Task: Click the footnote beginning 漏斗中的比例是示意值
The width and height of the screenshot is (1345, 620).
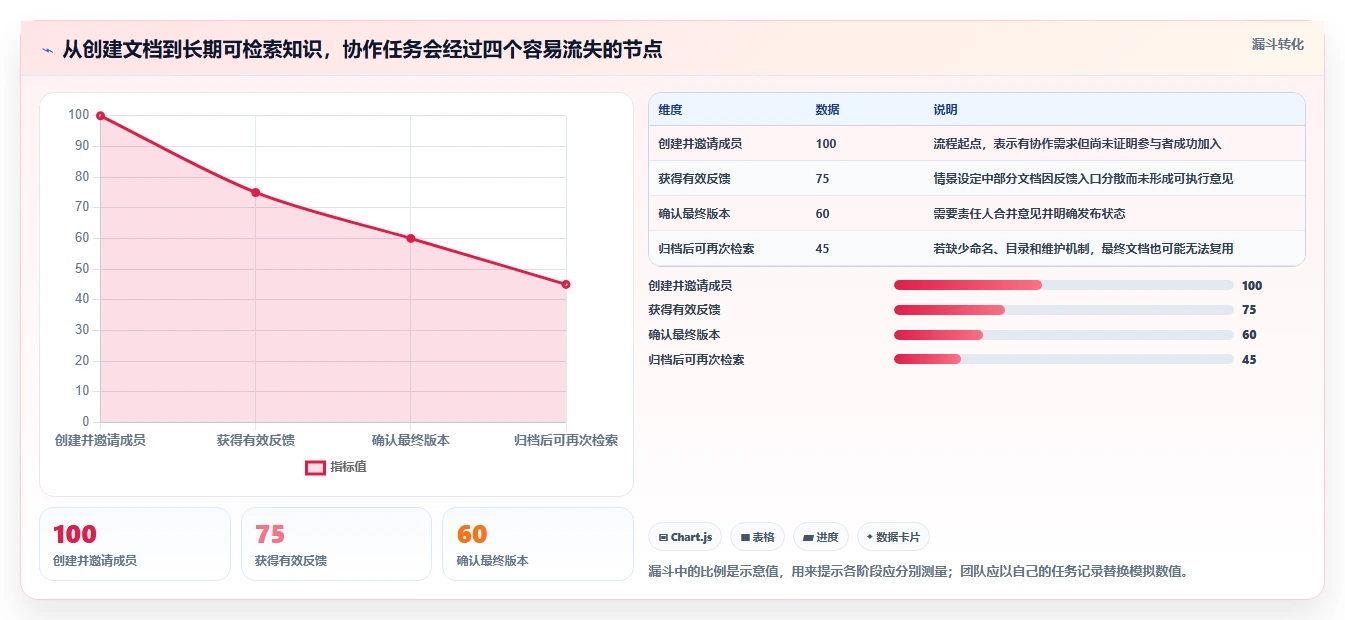Action: [x=918, y=572]
